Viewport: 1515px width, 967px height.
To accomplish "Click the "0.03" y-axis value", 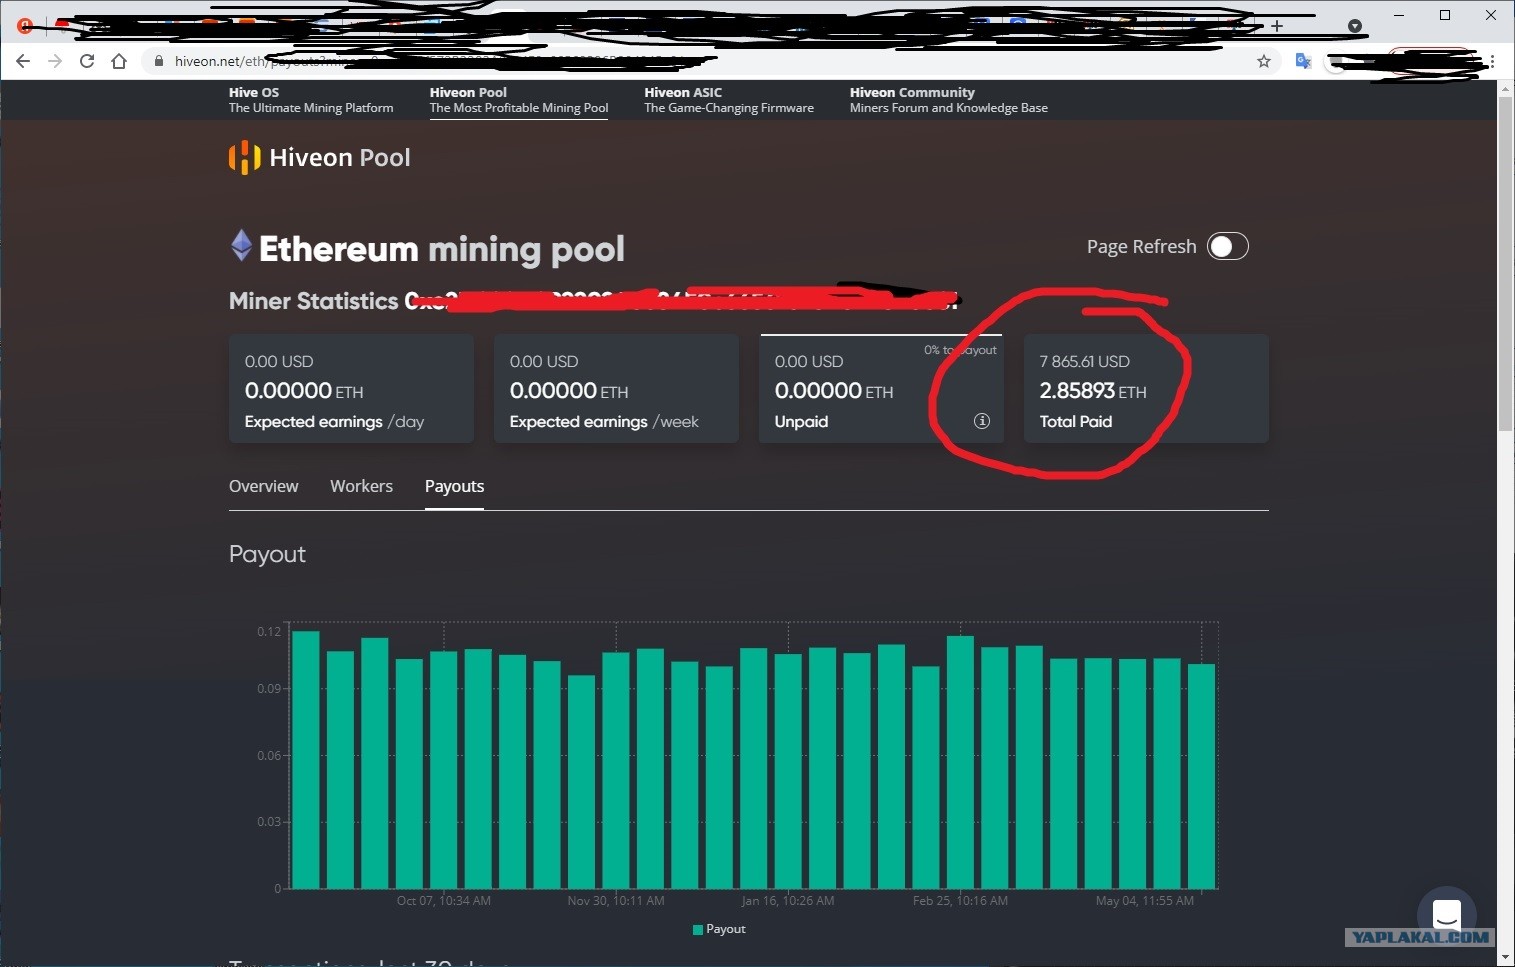I will [269, 821].
